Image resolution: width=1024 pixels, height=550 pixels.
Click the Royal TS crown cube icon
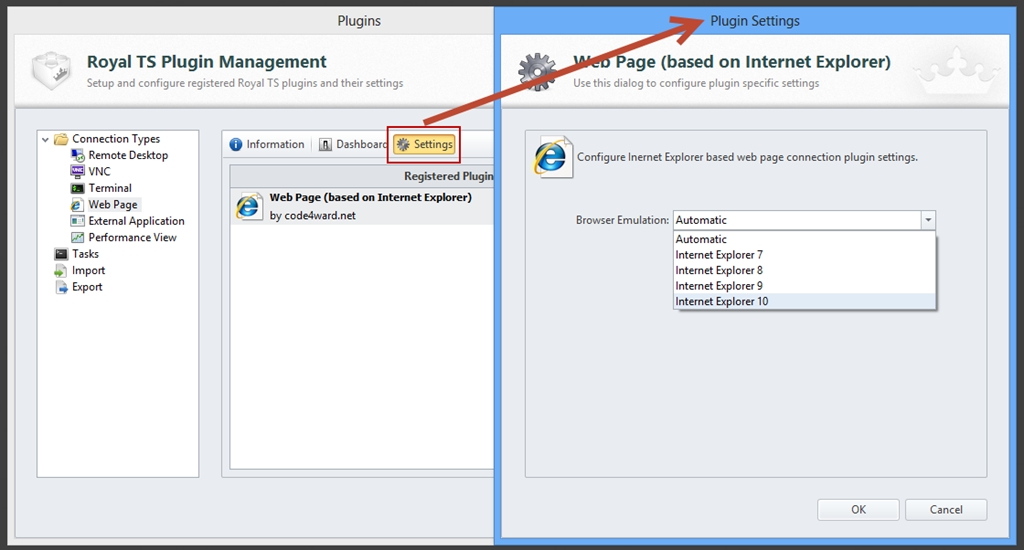[x=51, y=71]
